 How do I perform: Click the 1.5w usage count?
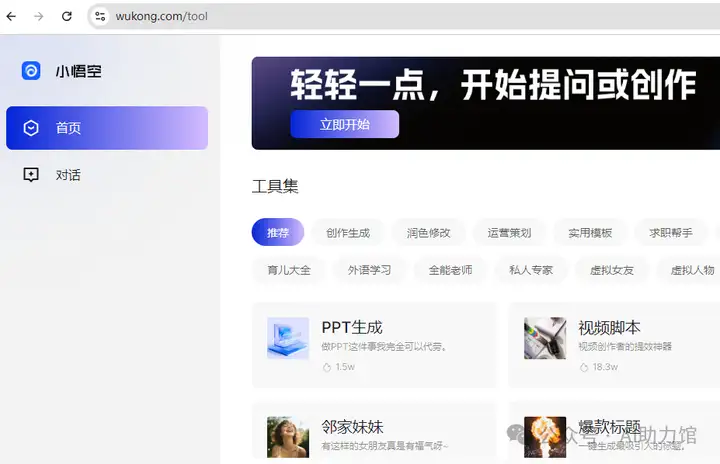(x=345, y=367)
